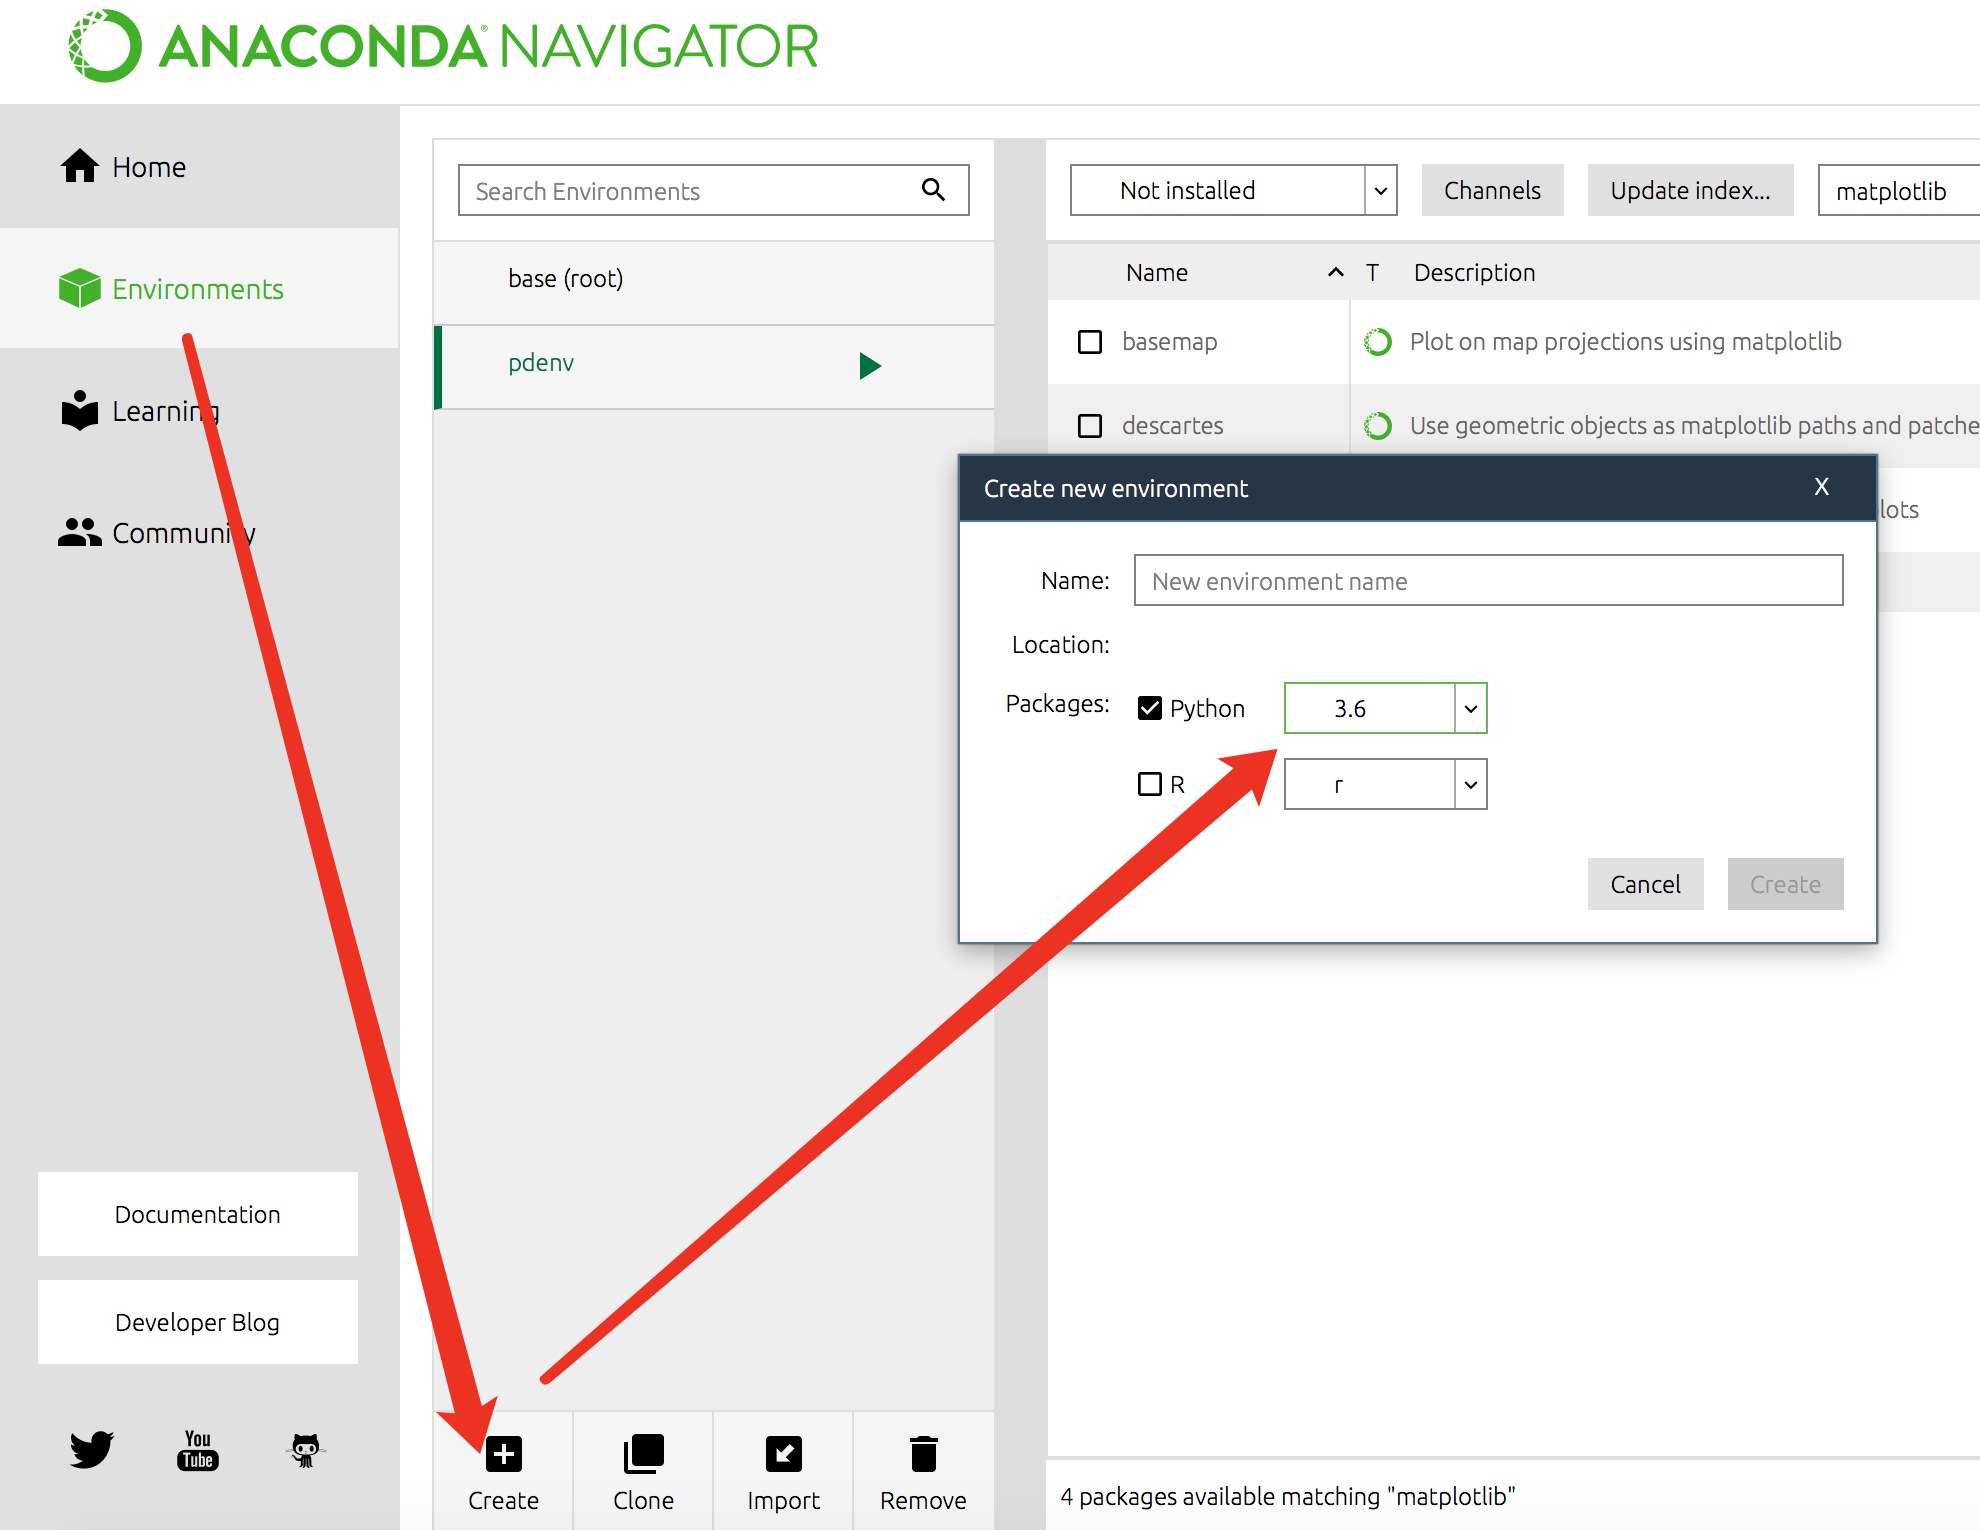Screen dimensions: 1980x1530
Task: Expand the Python 3.6 version dropdown
Action: tap(1470, 708)
